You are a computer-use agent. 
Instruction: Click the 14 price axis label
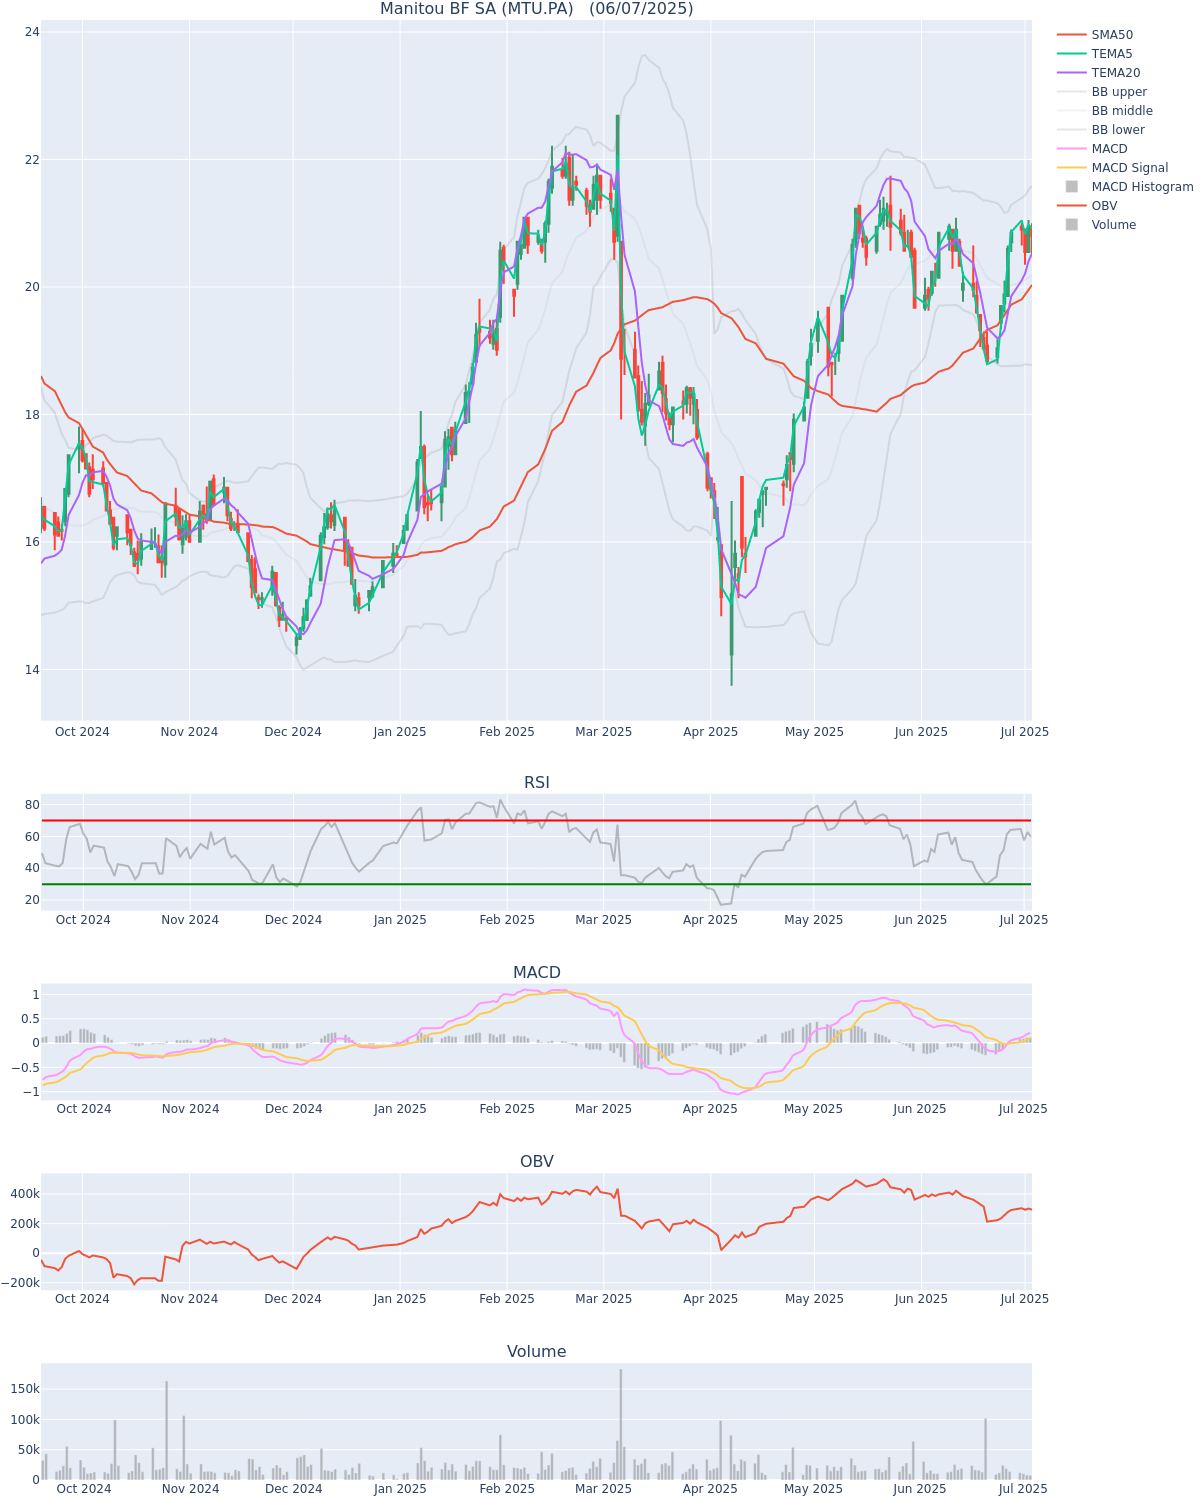32,670
